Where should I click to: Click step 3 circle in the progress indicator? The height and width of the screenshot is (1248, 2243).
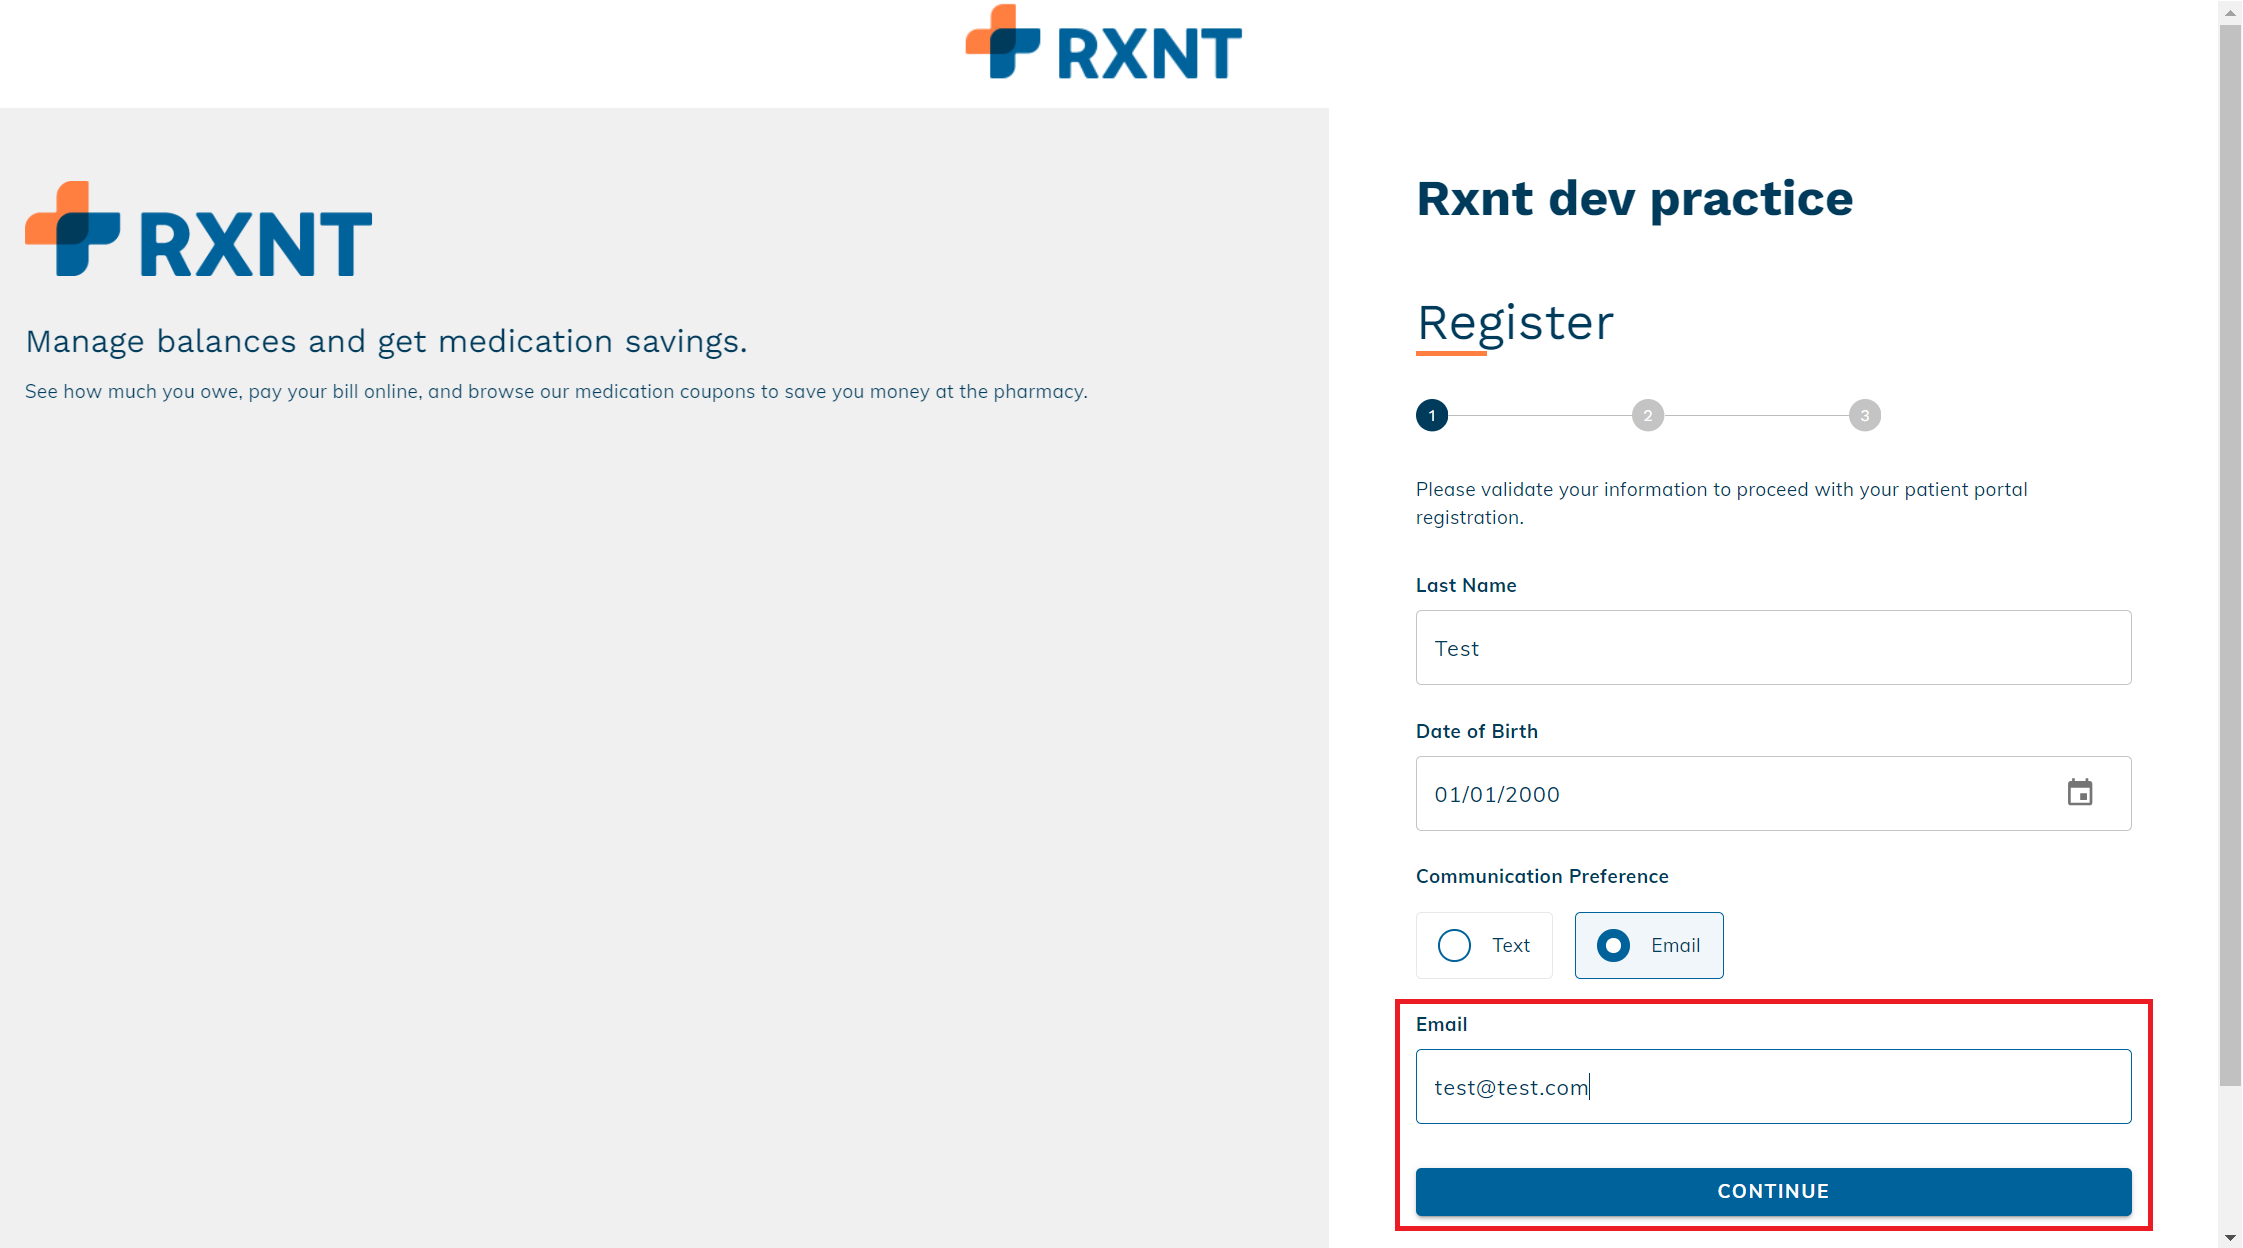pyautogui.click(x=1864, y=415)
